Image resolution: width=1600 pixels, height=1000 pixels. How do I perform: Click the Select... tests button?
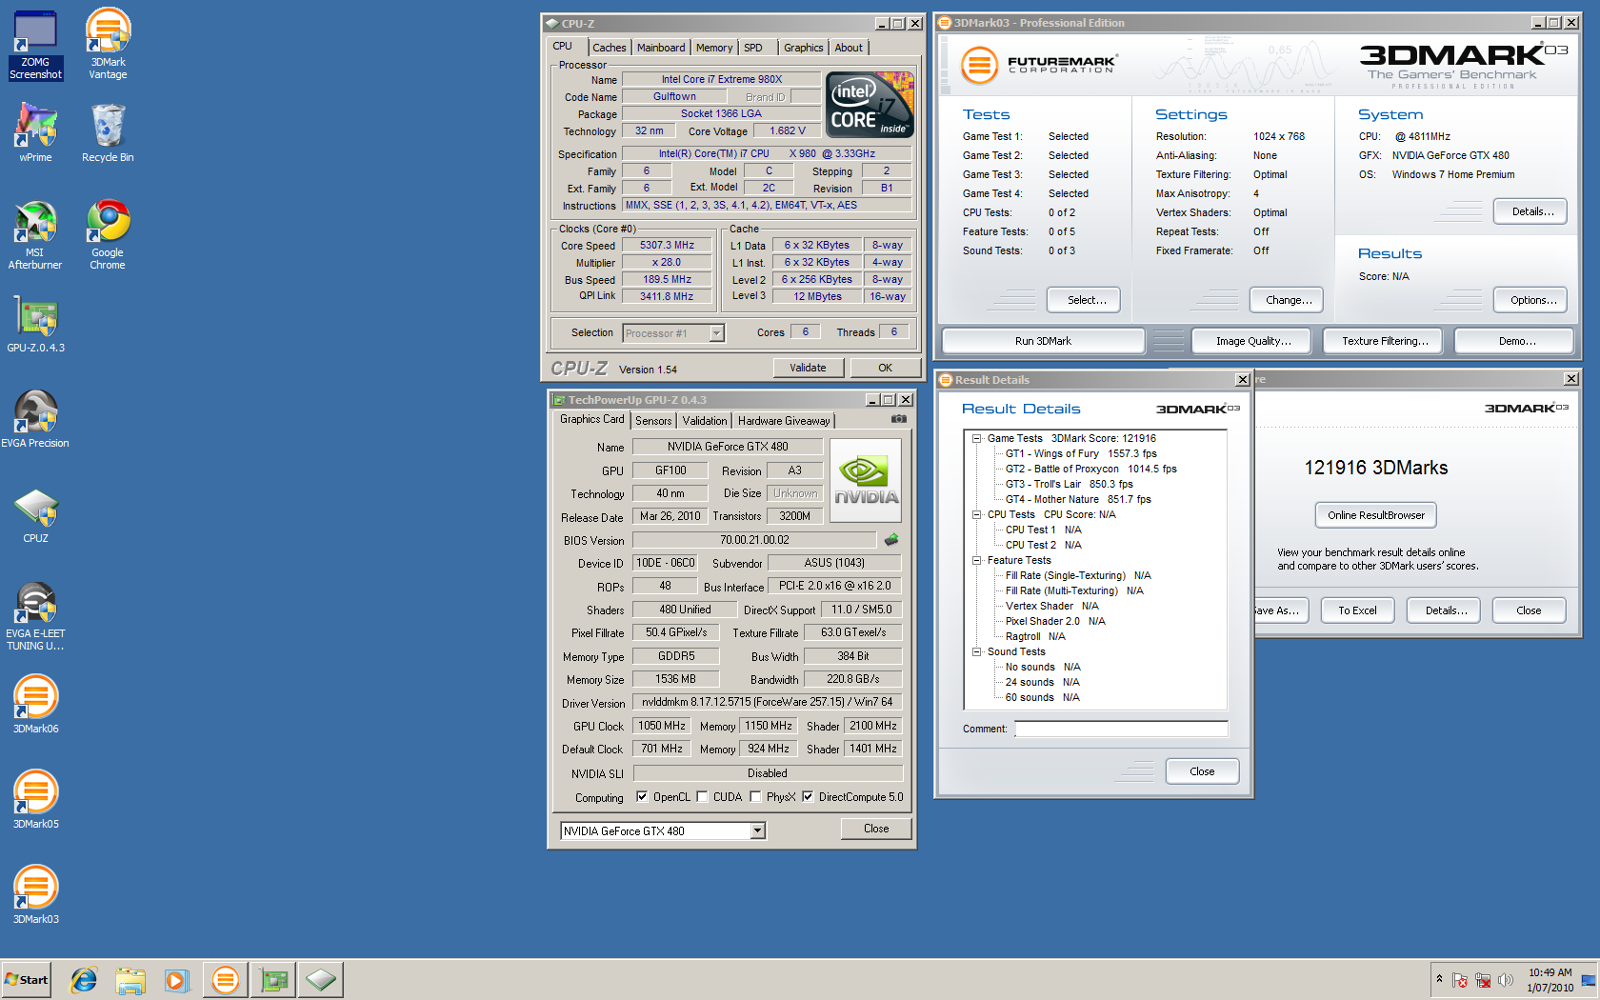point(1086,300)
